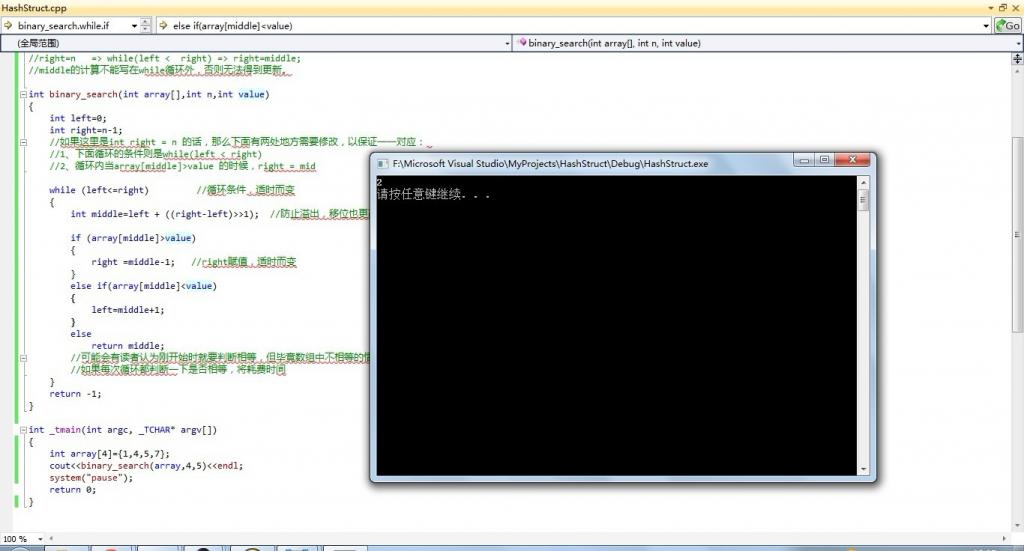Click the Go button in navigation bar
The image size is (1024, 551).
(1006, 25)
